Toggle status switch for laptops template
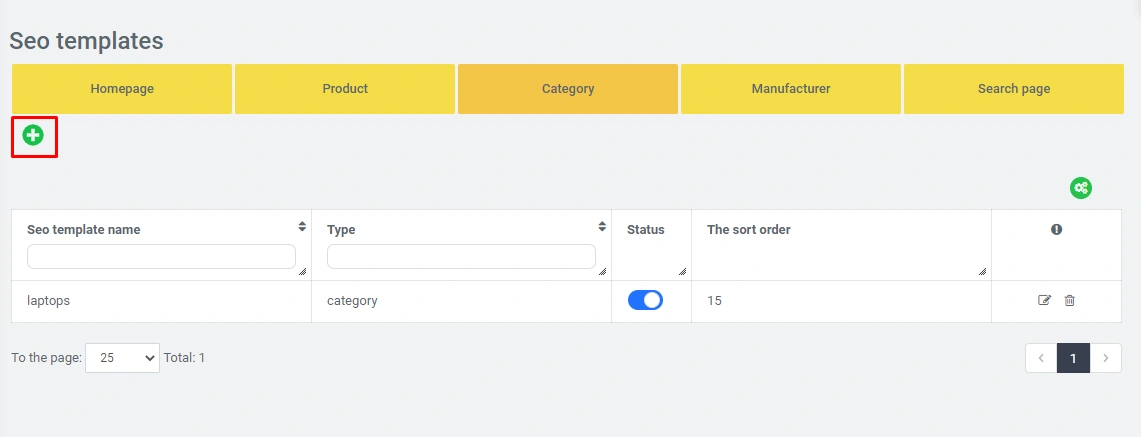1141x437 pixels. (x=645, y=300)
